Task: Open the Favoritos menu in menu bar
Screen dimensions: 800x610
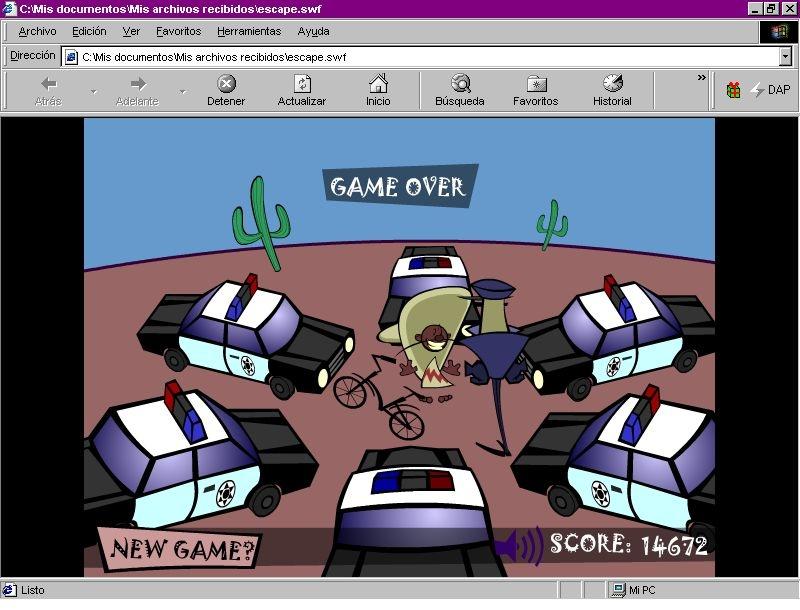Action: point(178,31)
